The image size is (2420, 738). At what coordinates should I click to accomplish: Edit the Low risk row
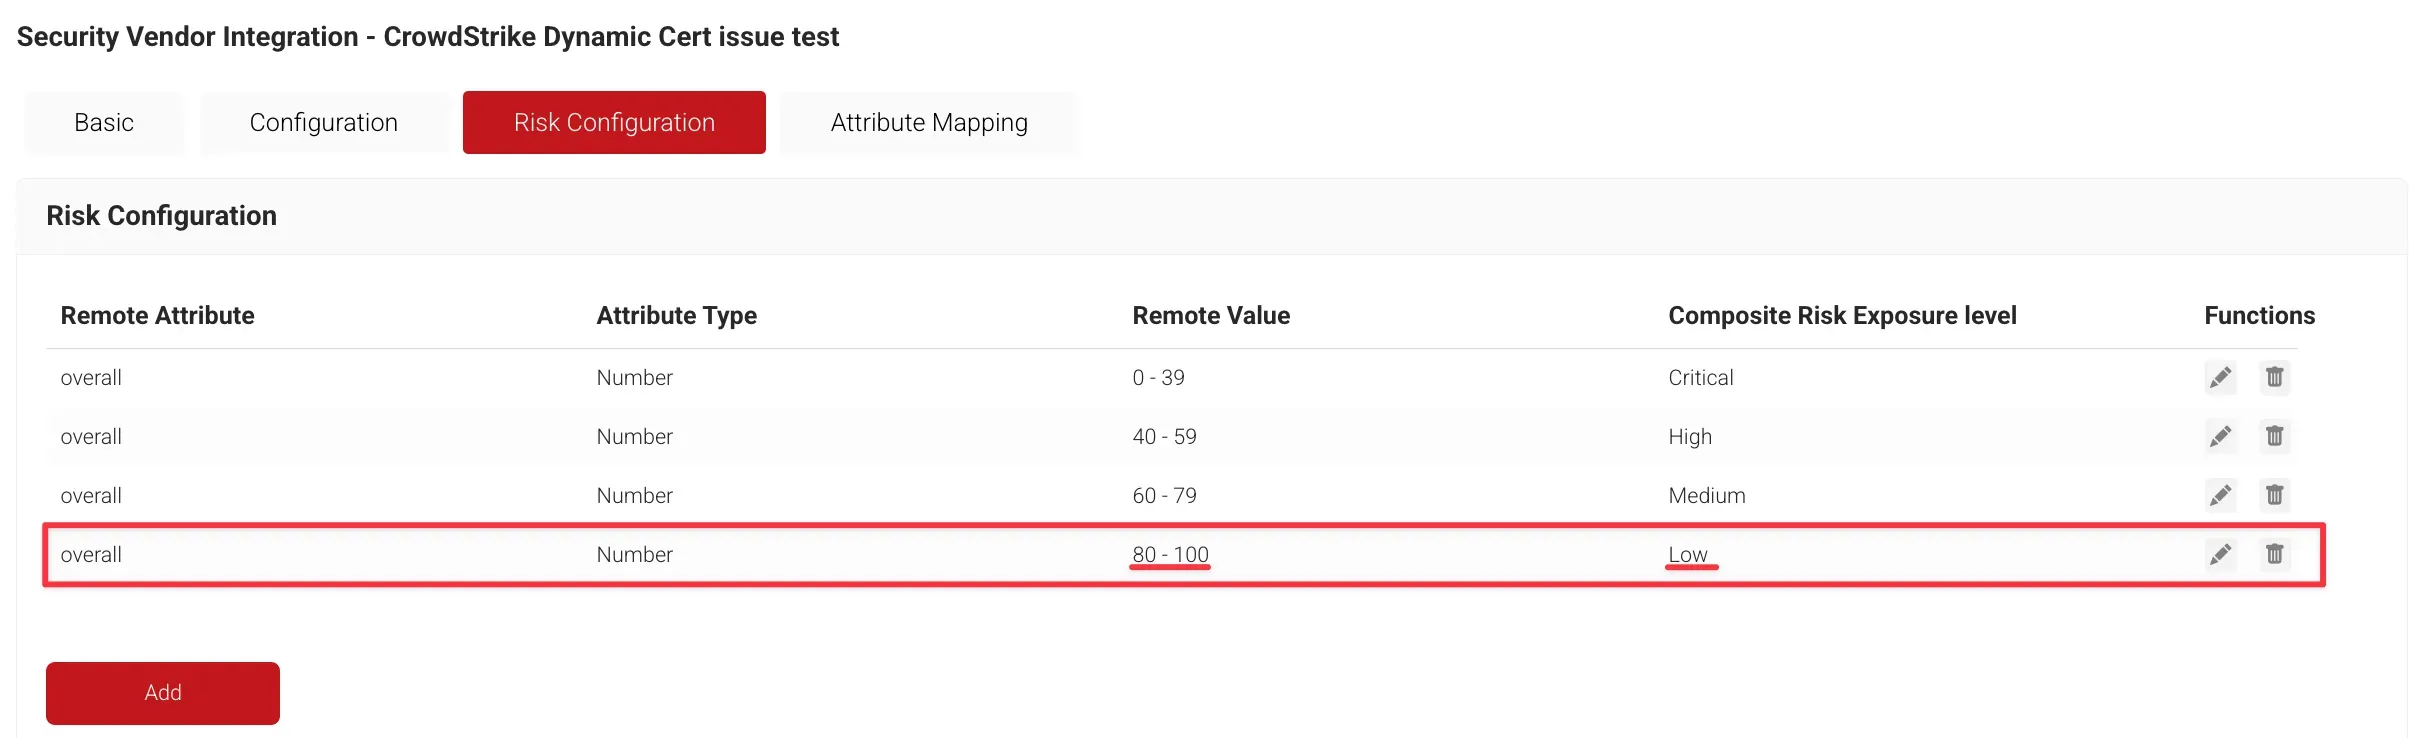[x=2220, y=555]
